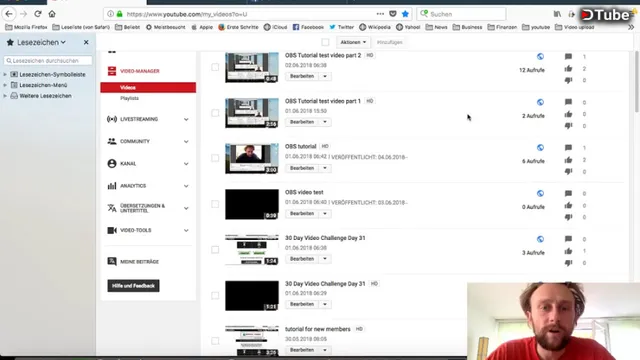Expand the Video-Tools section chevron
This screenshot has width=640, height=360.
tap(186, 230)
